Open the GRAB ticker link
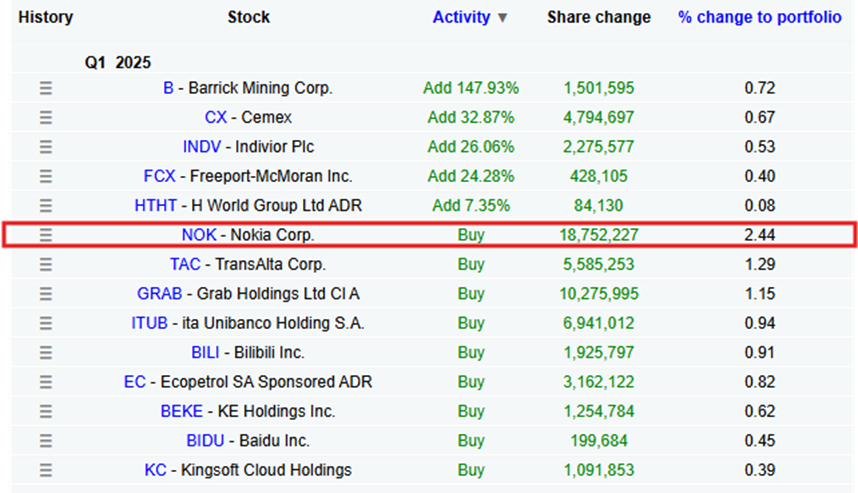The width and height of the screenshot is (858, 493). click(x=159, y=294)
